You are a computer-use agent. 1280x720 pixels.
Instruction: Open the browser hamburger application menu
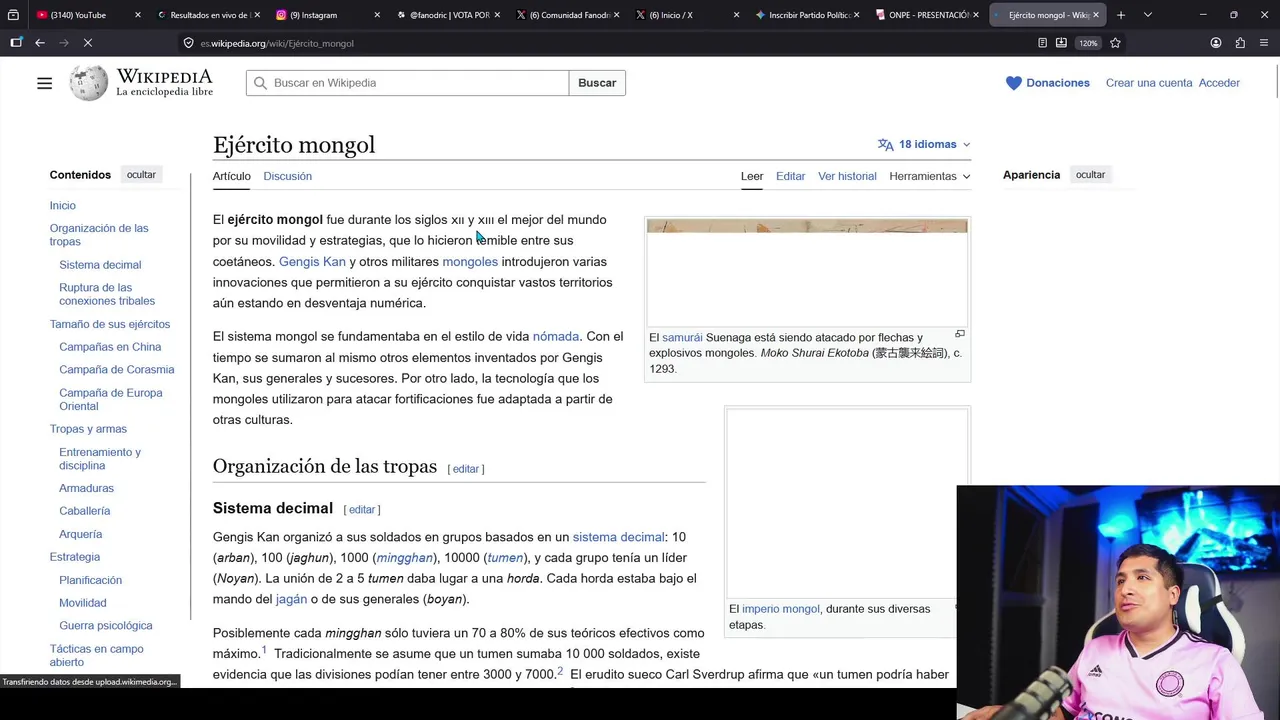point(1264,43)
